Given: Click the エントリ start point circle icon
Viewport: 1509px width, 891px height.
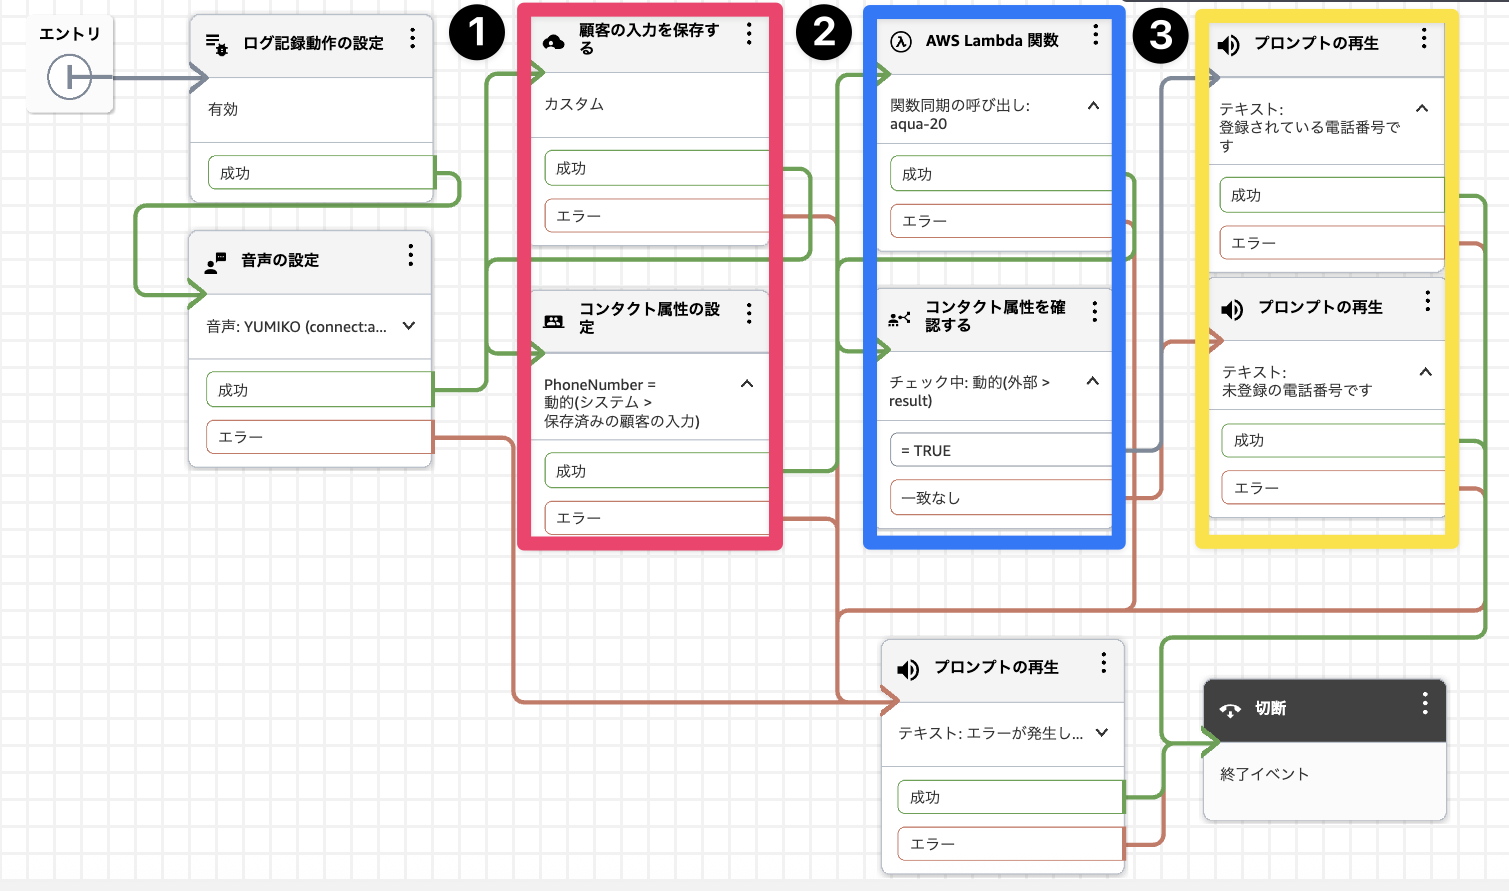Looking at the screenshot, I should point(69,77).
